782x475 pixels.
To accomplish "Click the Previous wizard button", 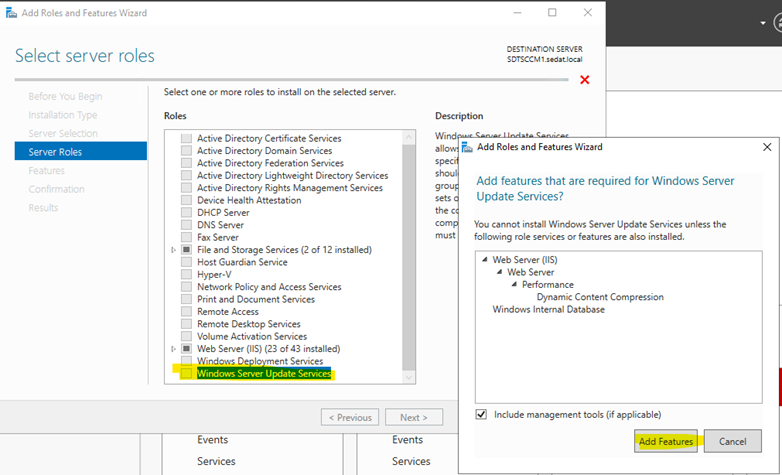I will [x=350, y=418].
